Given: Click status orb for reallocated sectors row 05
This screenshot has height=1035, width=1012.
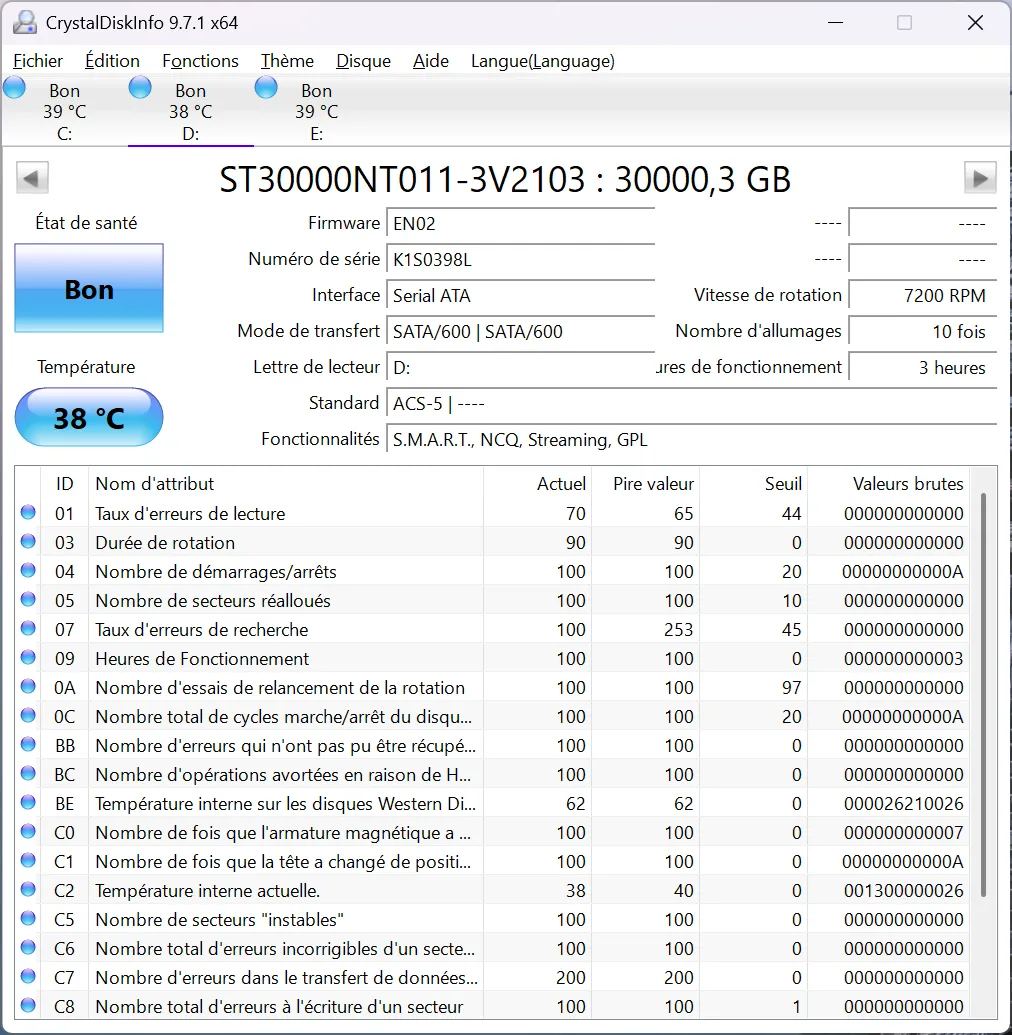Looking at the screenshot, I should [x=28, y=601].
